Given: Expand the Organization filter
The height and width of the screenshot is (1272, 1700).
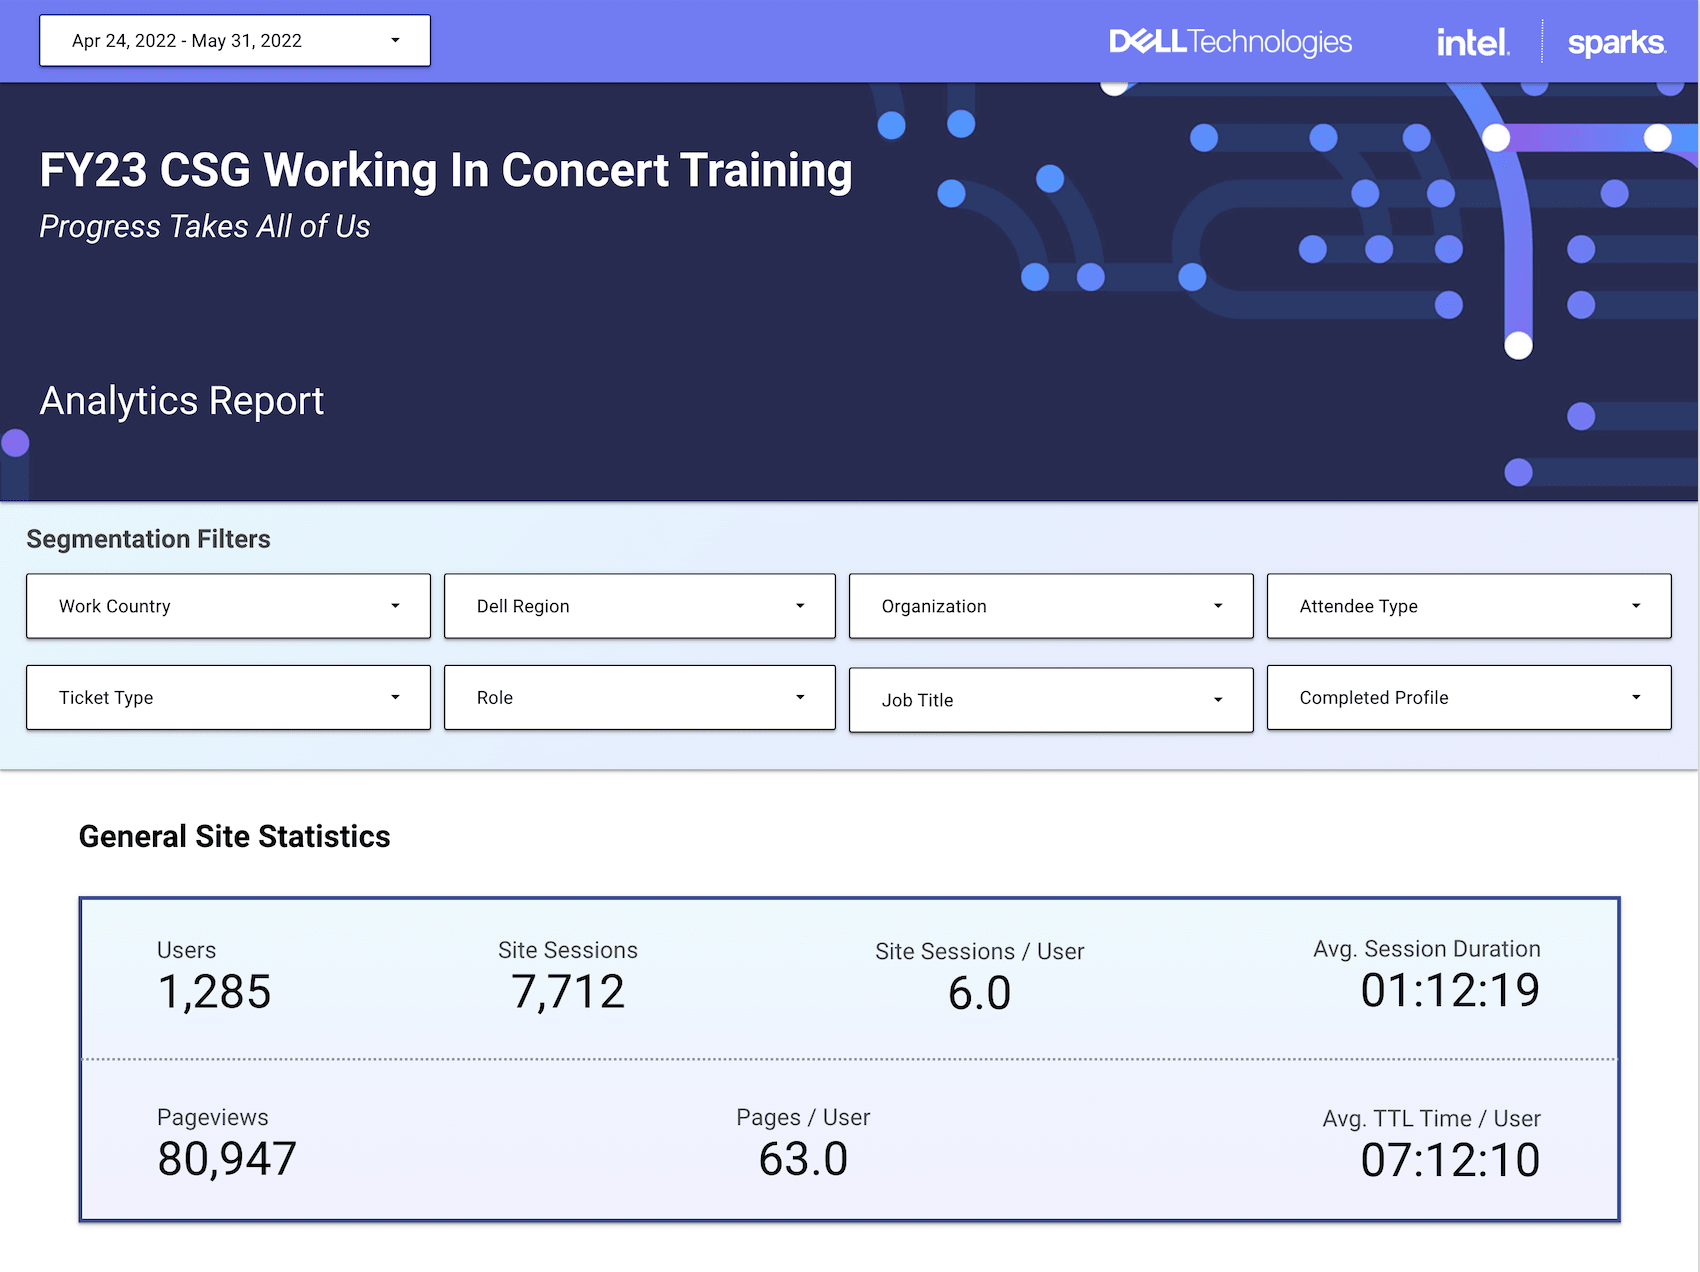Looking at the screenshot, I should 1051,606.
